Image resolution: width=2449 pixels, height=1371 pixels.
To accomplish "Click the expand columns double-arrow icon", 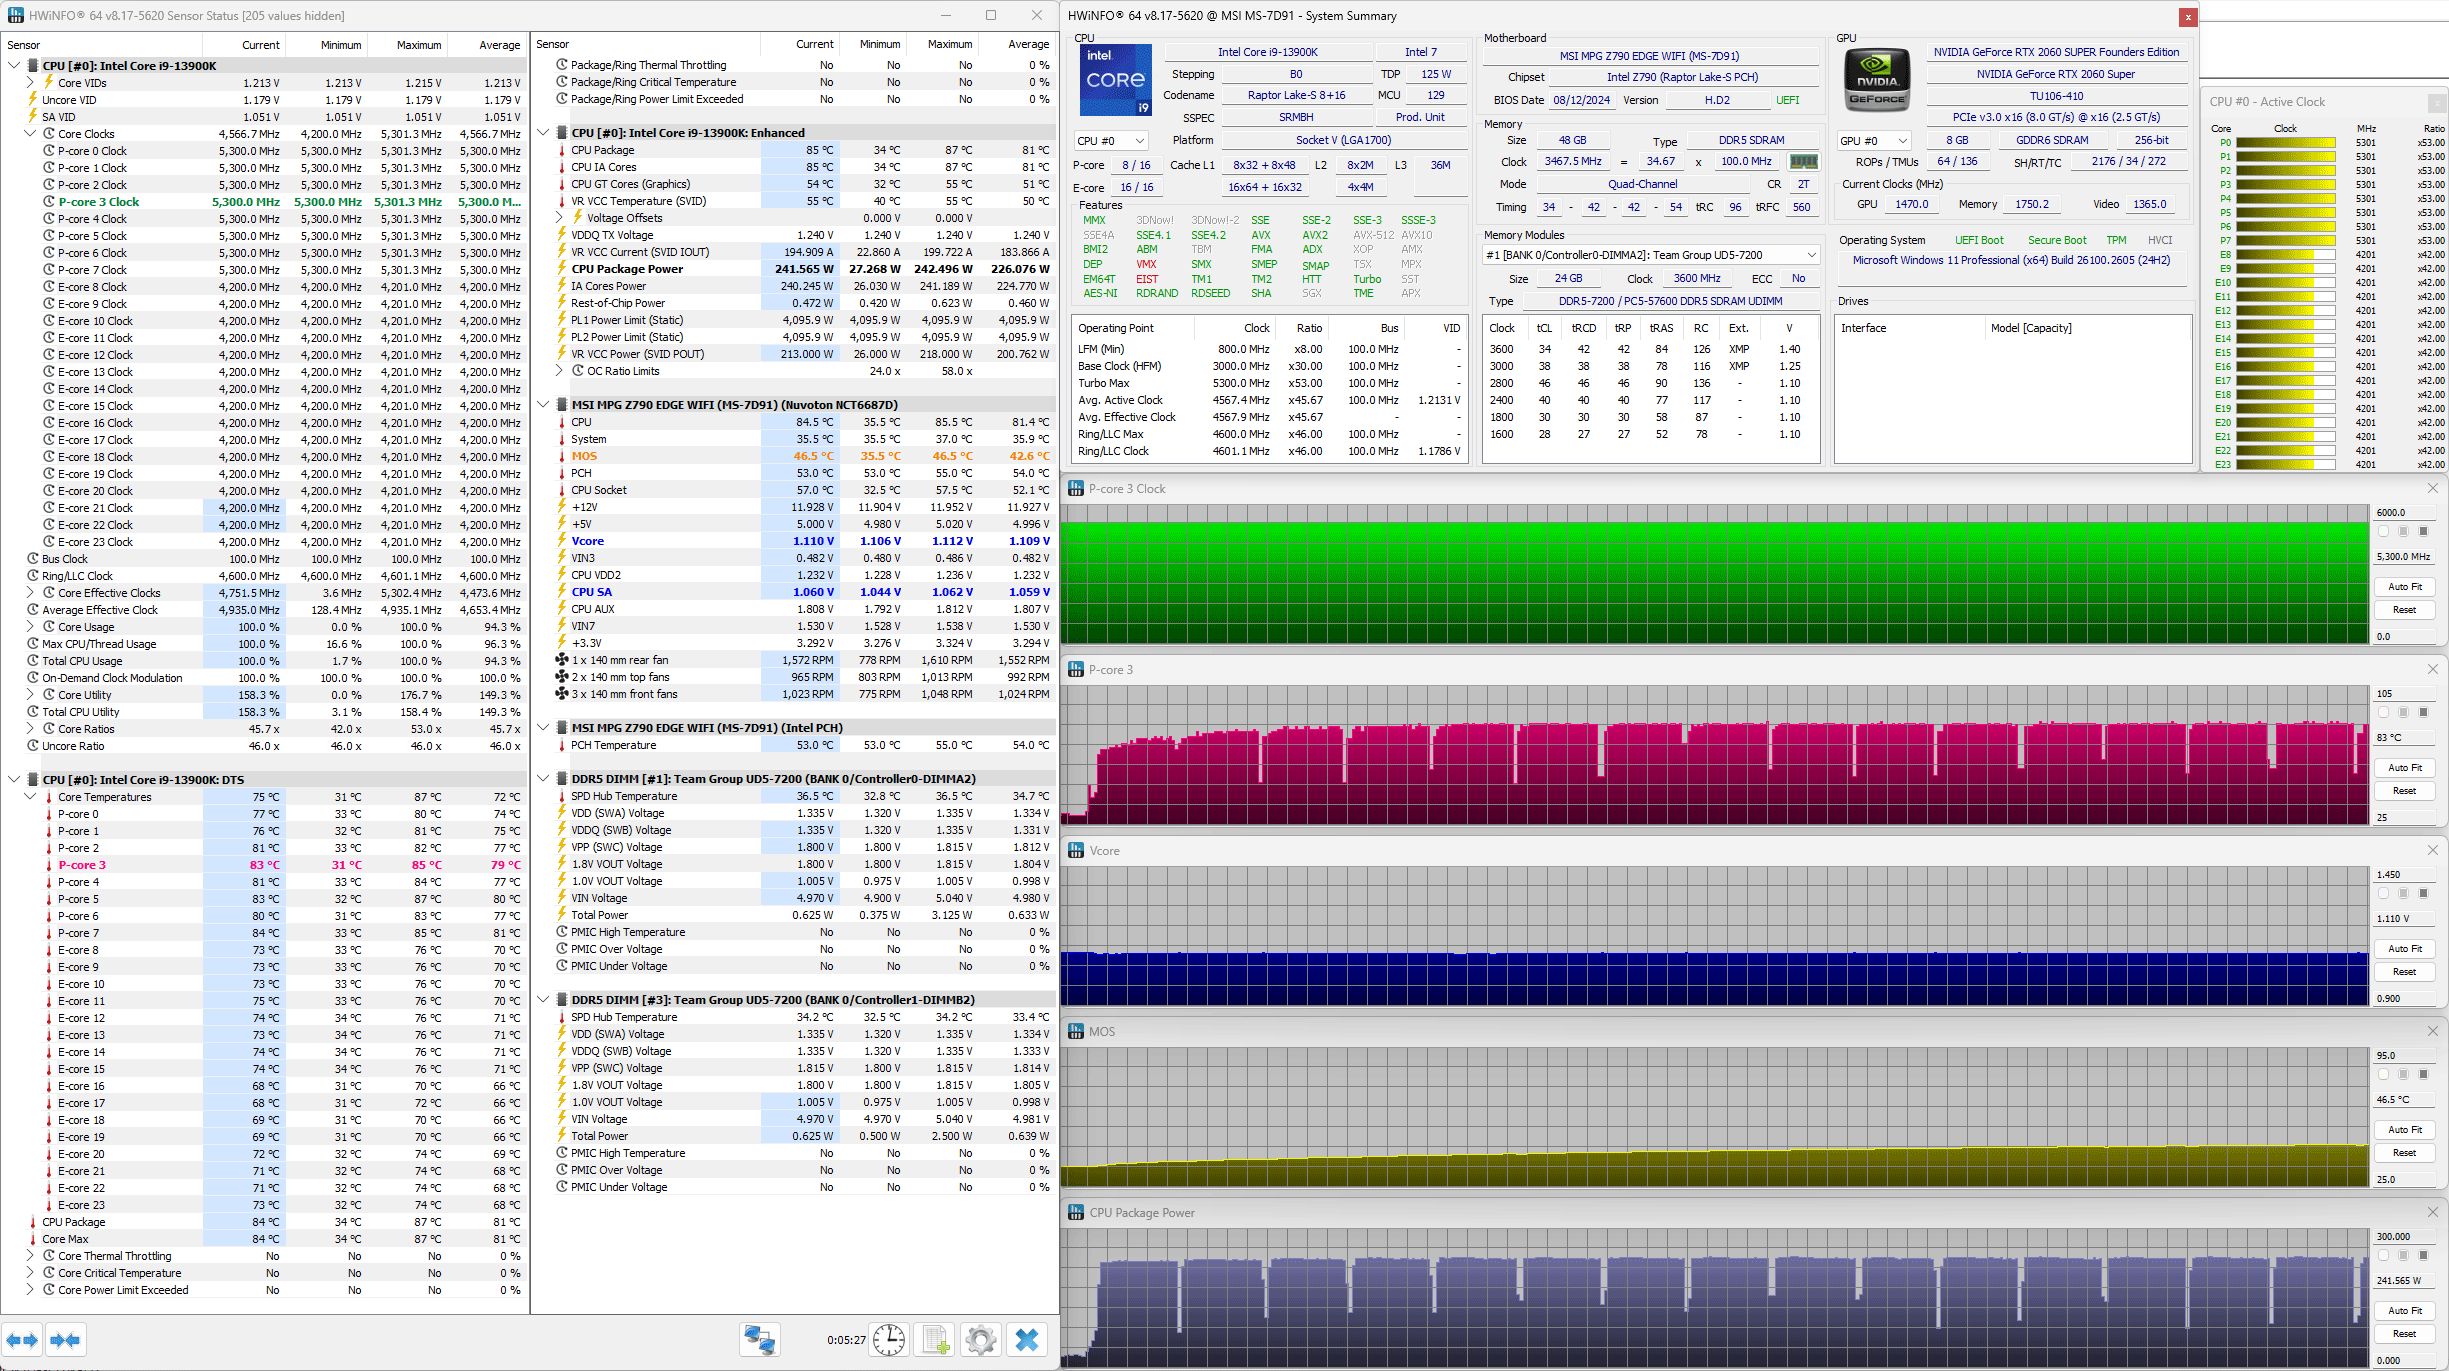I will (x=22, y=1340).
